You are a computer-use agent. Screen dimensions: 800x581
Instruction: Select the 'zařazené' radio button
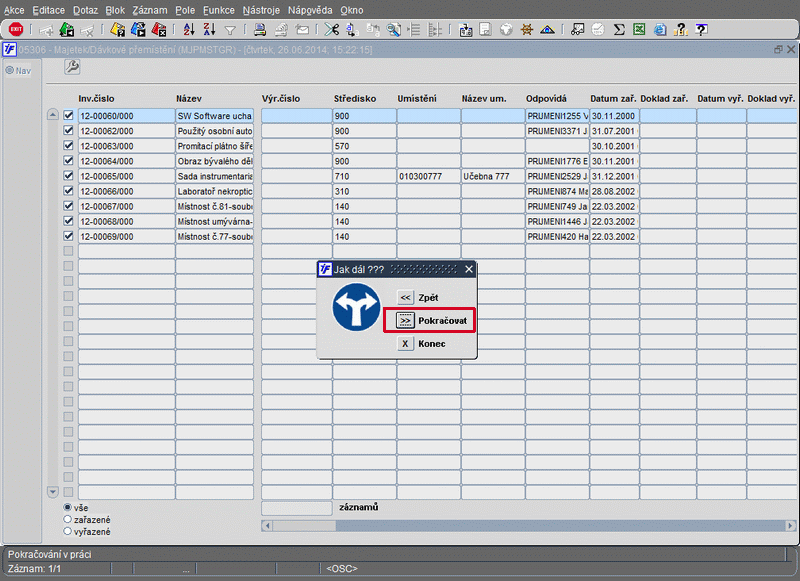(x=67, y=519)
